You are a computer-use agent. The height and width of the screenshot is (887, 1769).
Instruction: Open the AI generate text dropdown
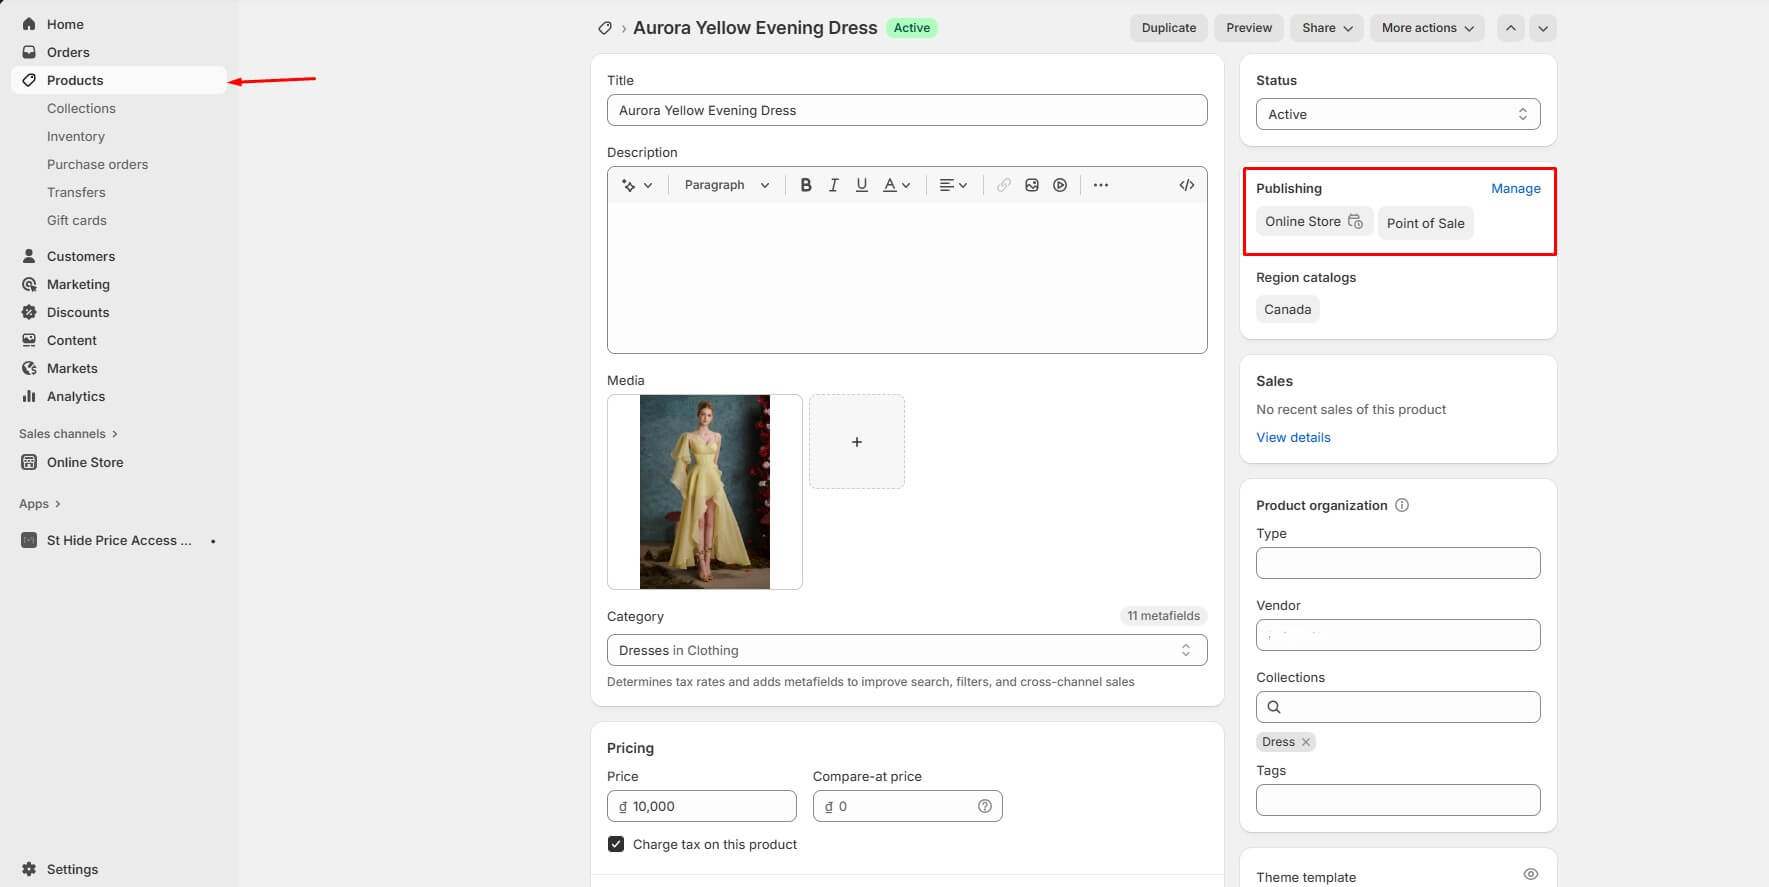(637, 185)
